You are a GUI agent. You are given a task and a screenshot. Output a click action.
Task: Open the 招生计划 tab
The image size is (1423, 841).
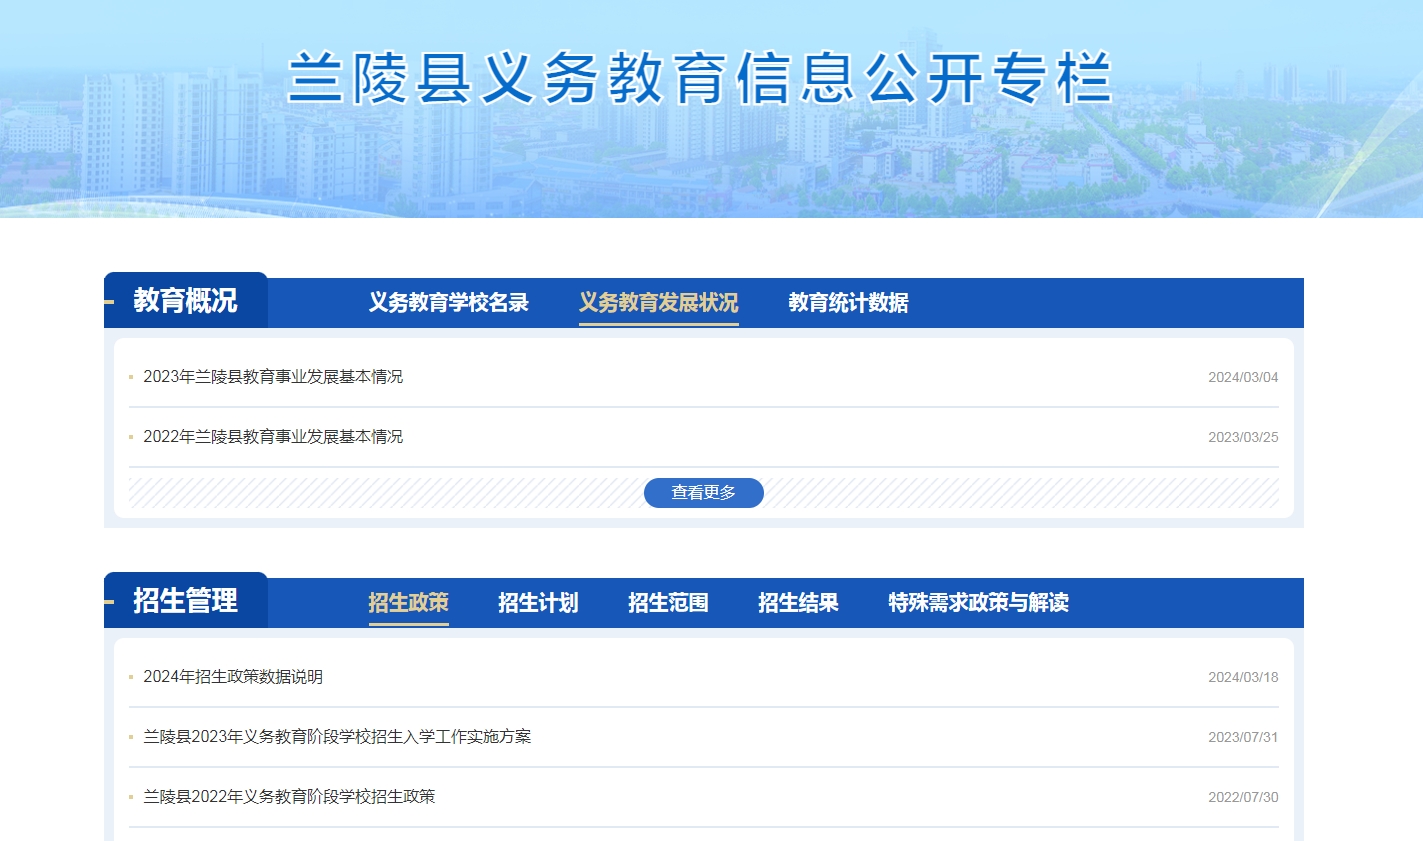[538, 602]
